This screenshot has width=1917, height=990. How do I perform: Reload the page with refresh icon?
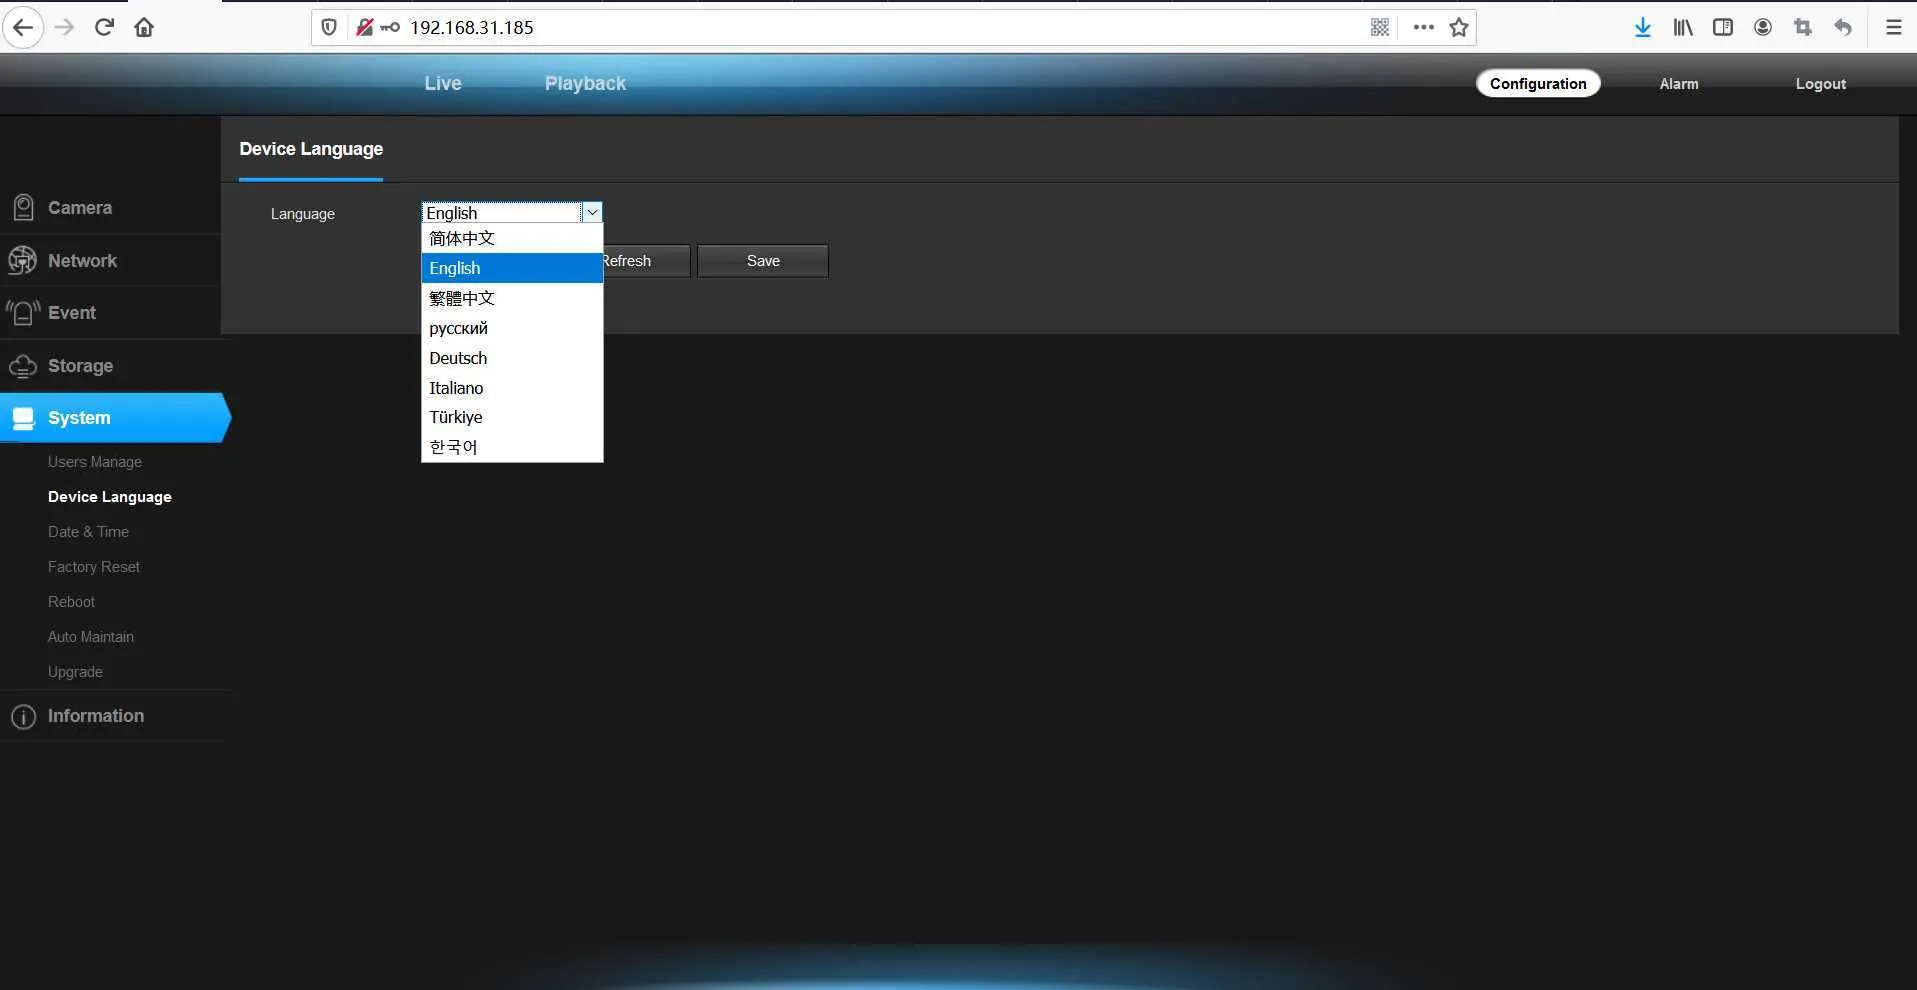pos(104,27)
